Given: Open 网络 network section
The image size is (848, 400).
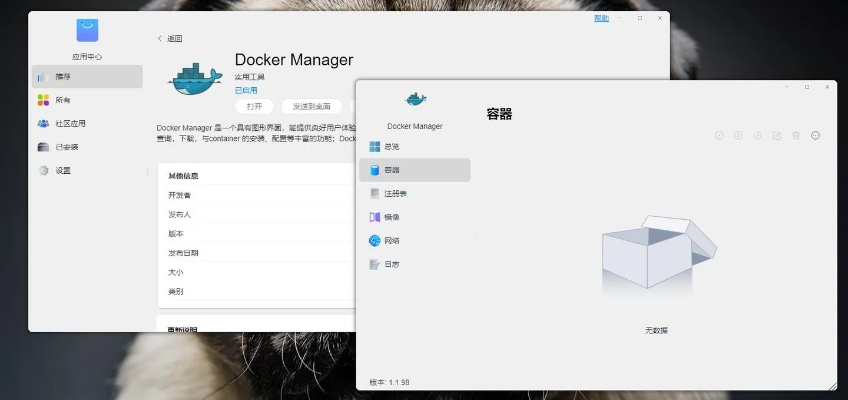Looking at the screenshot, I should tap(391, 241).
